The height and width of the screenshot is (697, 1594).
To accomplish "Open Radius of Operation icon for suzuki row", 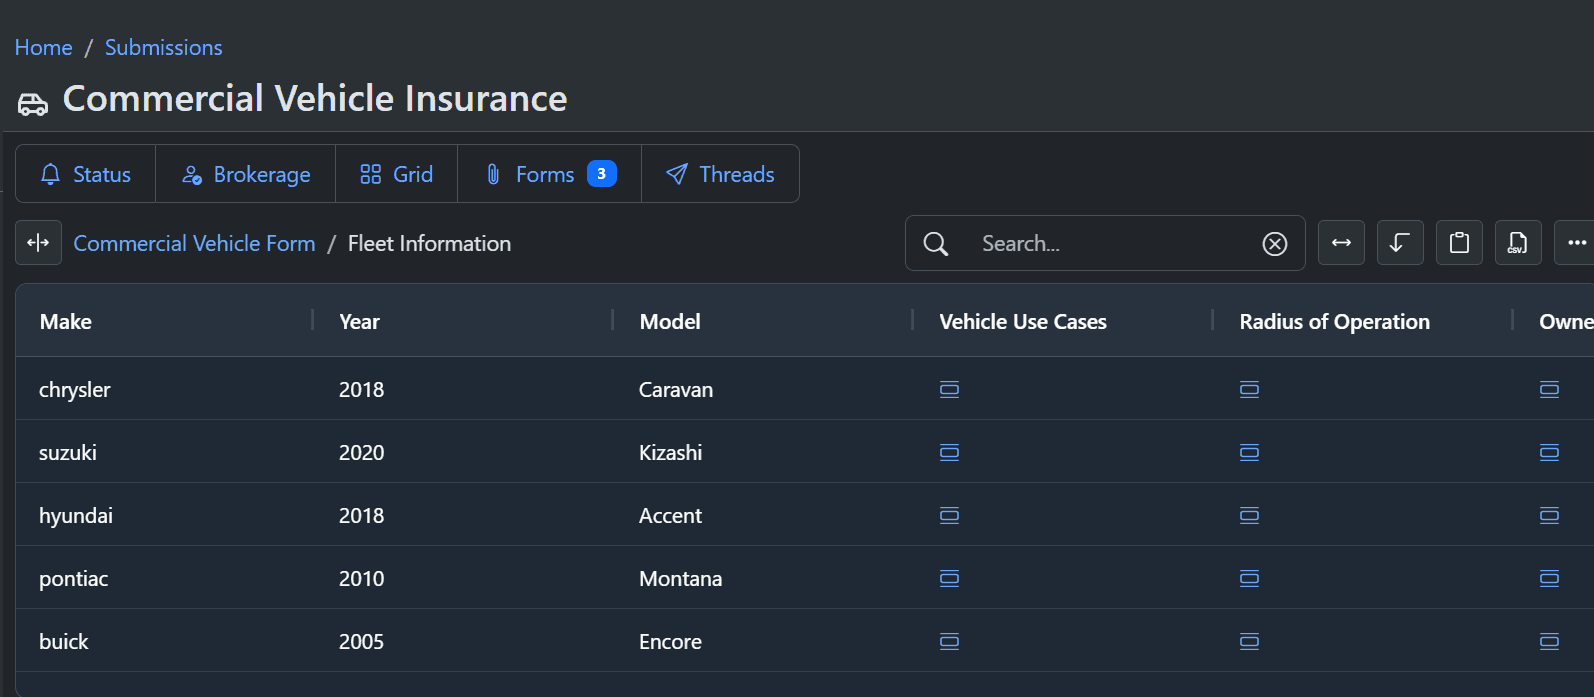I will point(1249,452).
